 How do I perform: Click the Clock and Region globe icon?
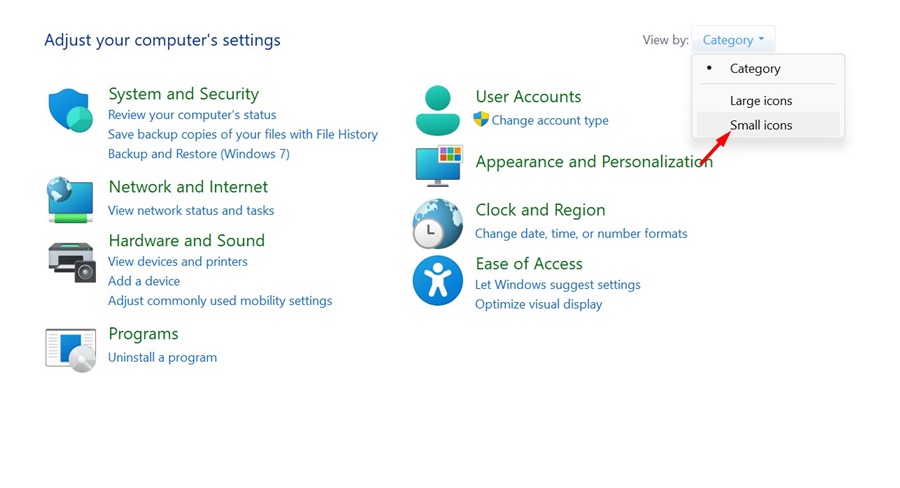[438, 223]
